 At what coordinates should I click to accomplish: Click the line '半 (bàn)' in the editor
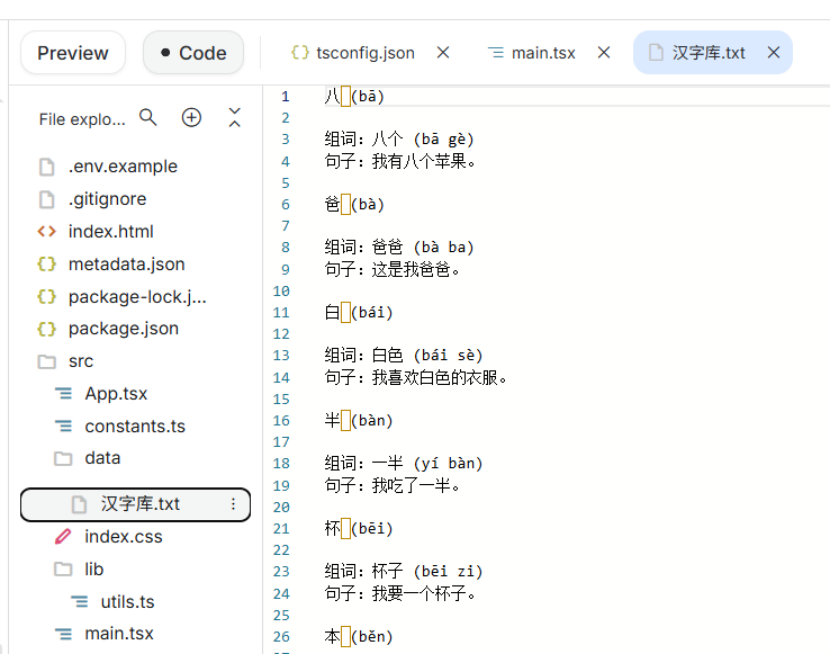pos(359,421)
